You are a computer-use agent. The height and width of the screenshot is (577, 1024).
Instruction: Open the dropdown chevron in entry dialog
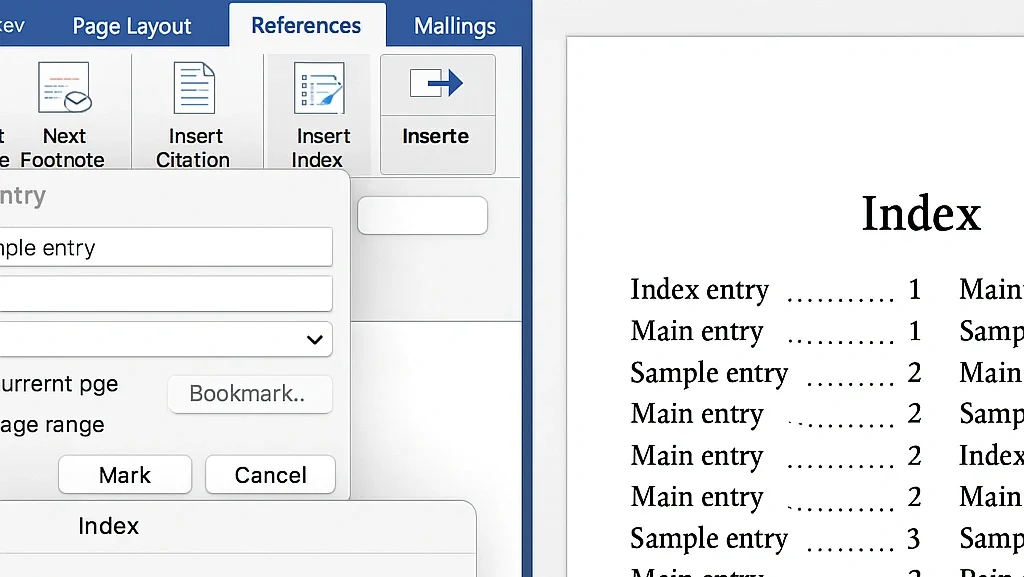click(314, 340)
